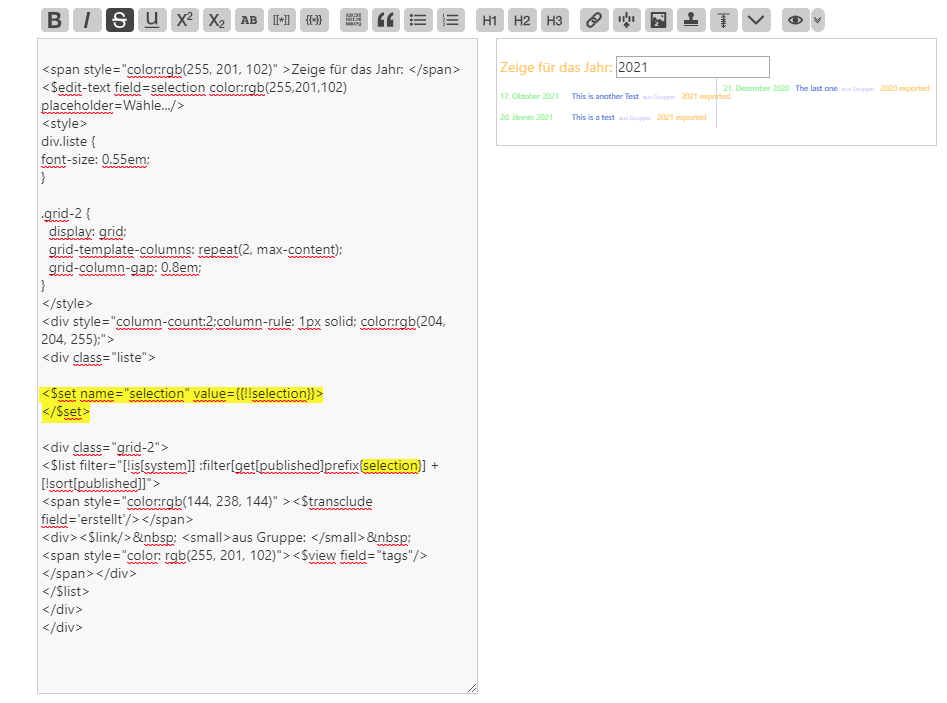Apply underline formatting
Screen dimensions: 947x703
point(152,20)
